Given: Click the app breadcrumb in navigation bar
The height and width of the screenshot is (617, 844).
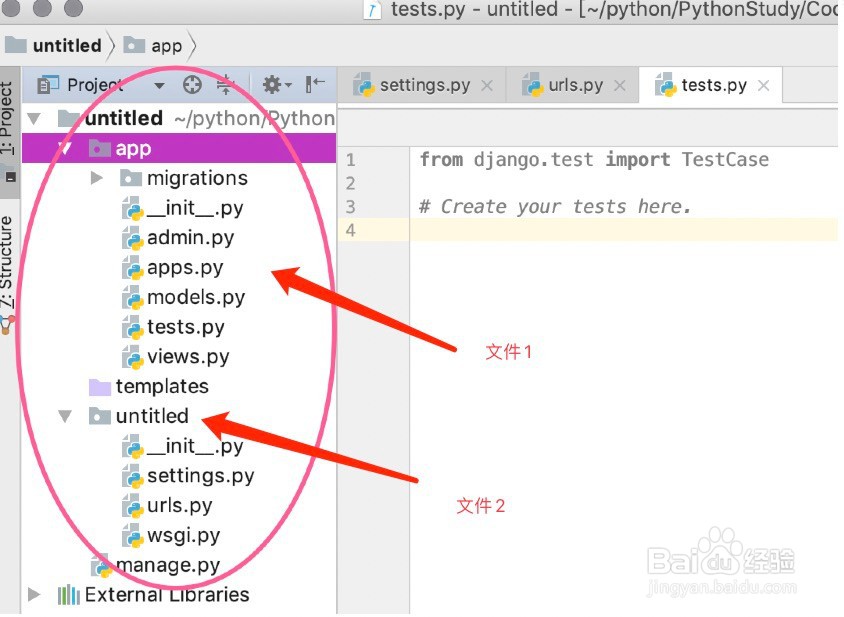Looking at the screenshot, I should 166,46.
